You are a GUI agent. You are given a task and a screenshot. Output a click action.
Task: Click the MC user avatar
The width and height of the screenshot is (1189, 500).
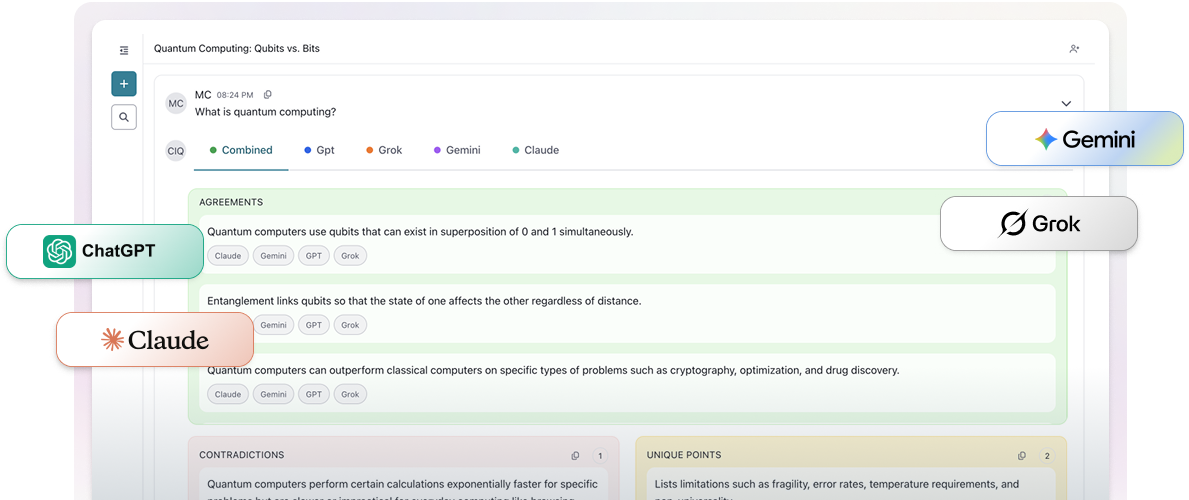point(176,104)
